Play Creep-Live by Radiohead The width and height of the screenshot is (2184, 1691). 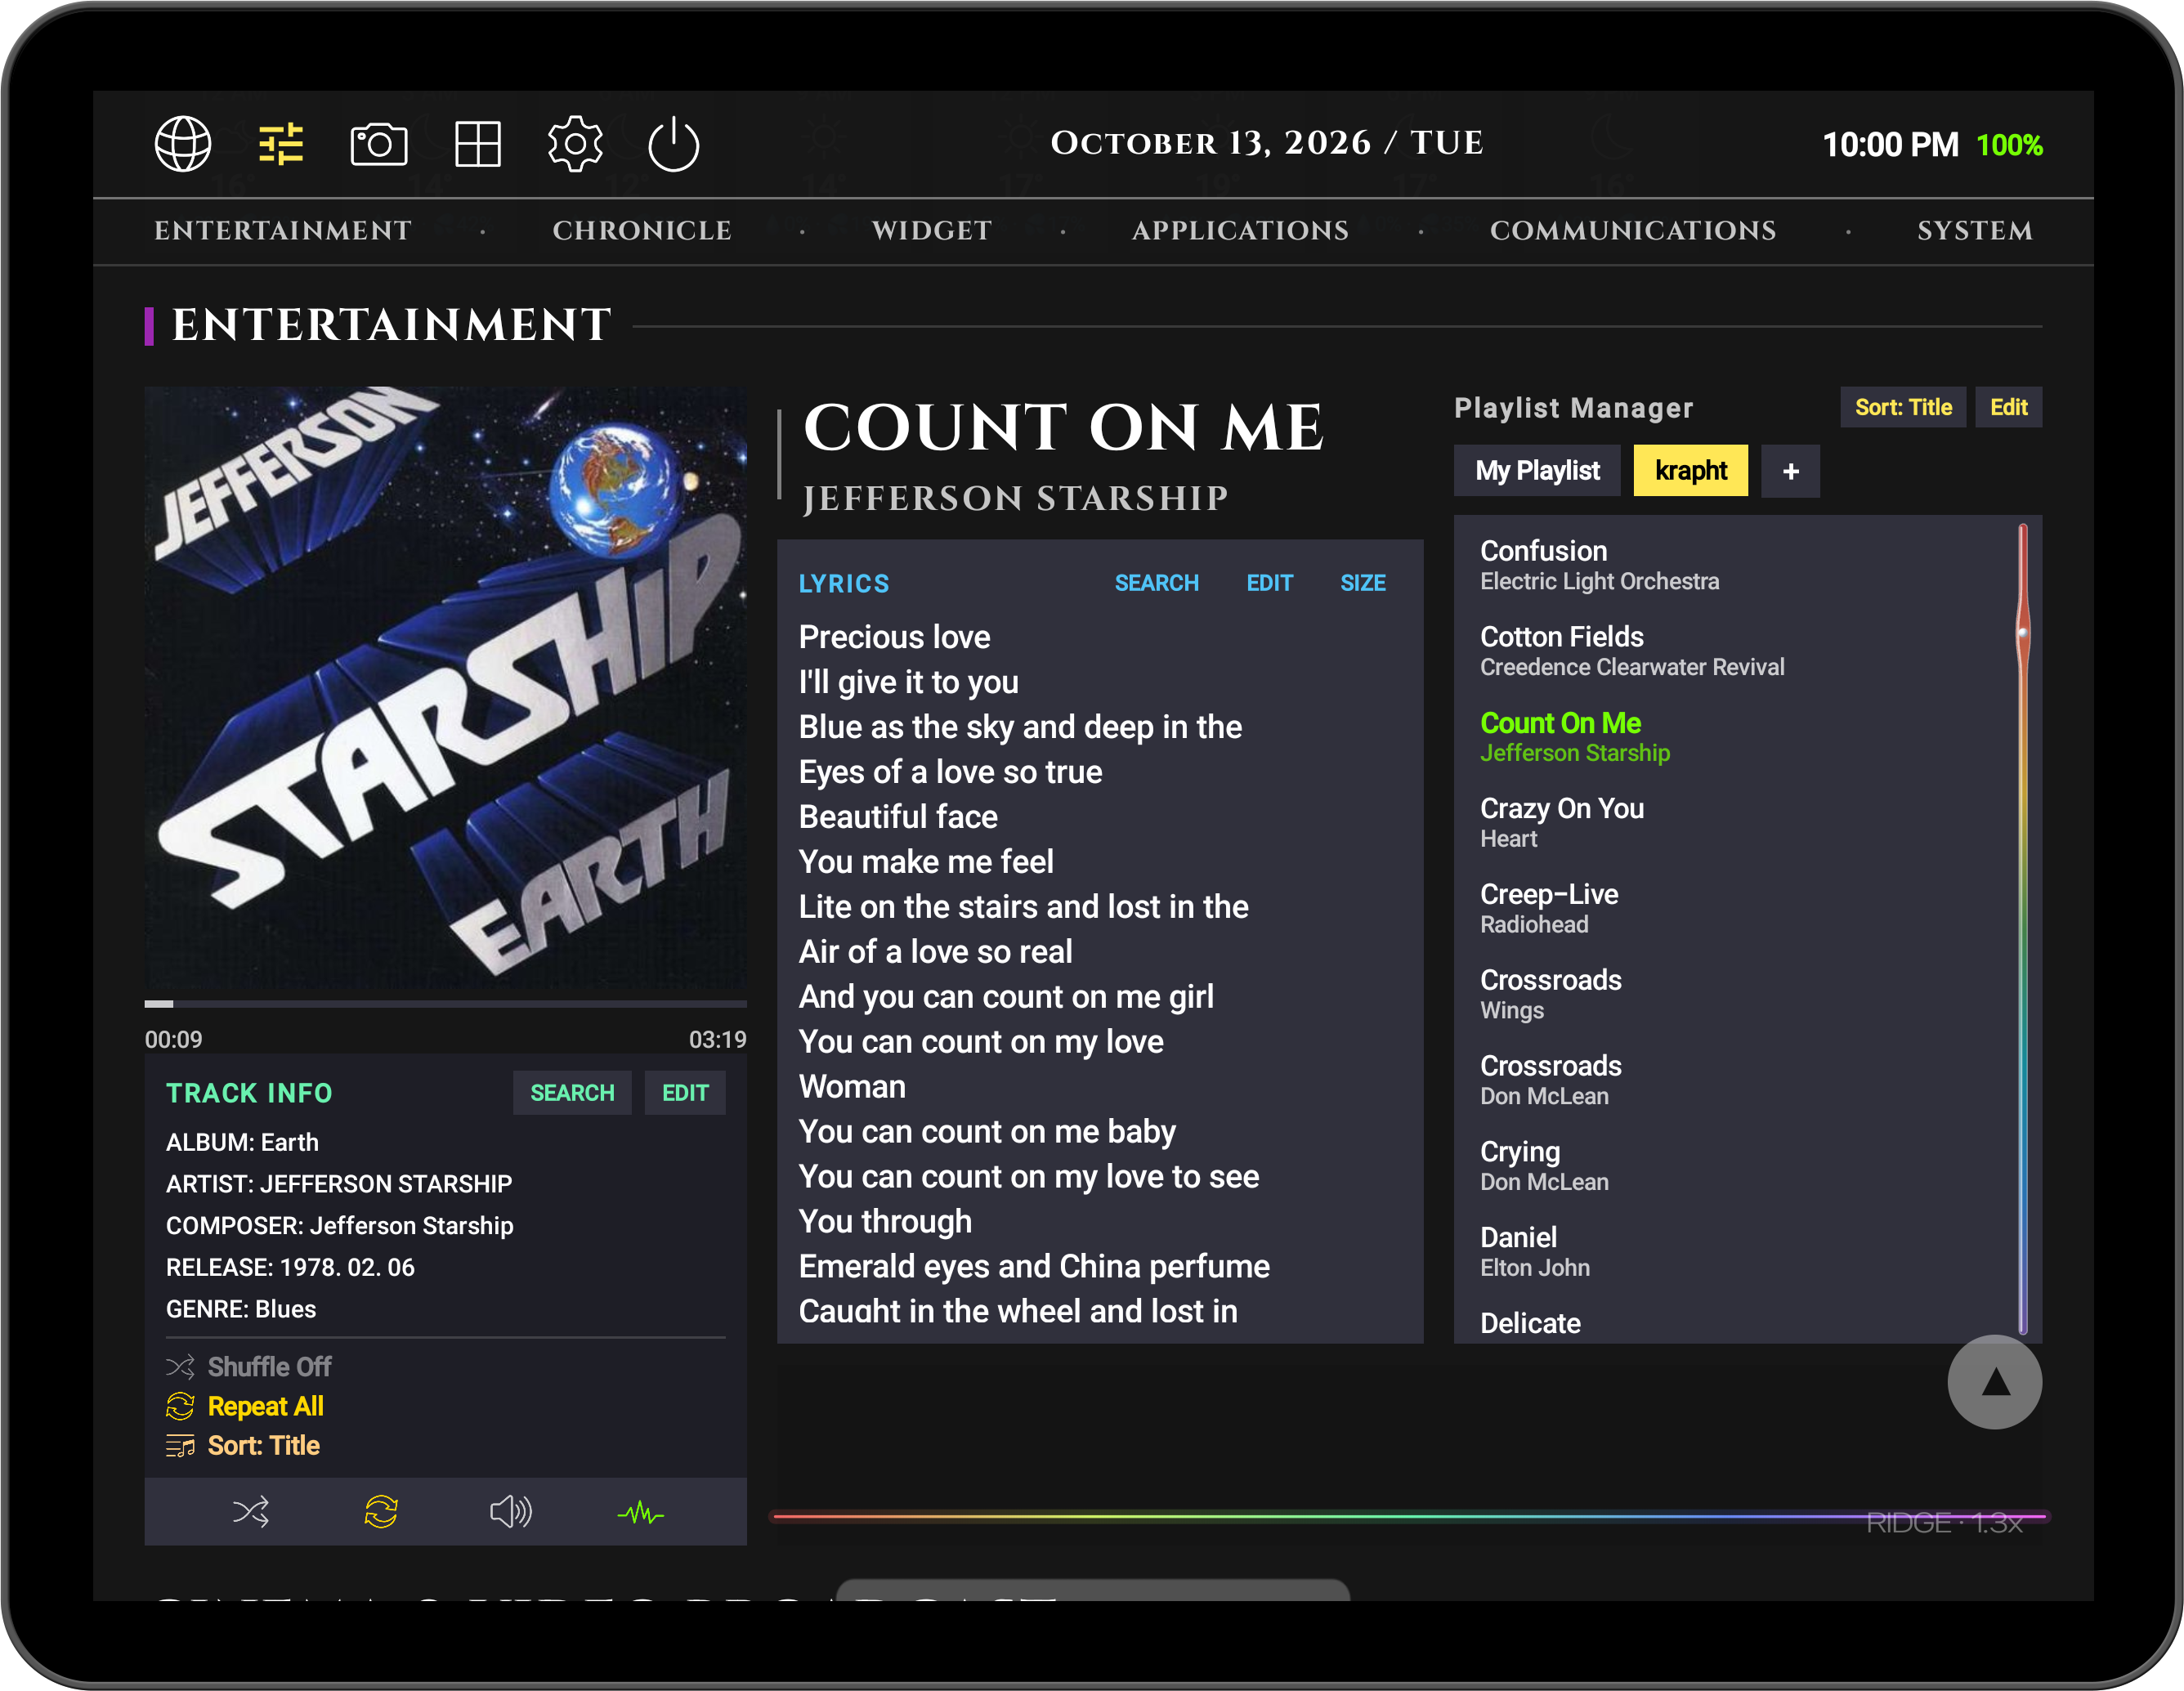coord(1740,908)
